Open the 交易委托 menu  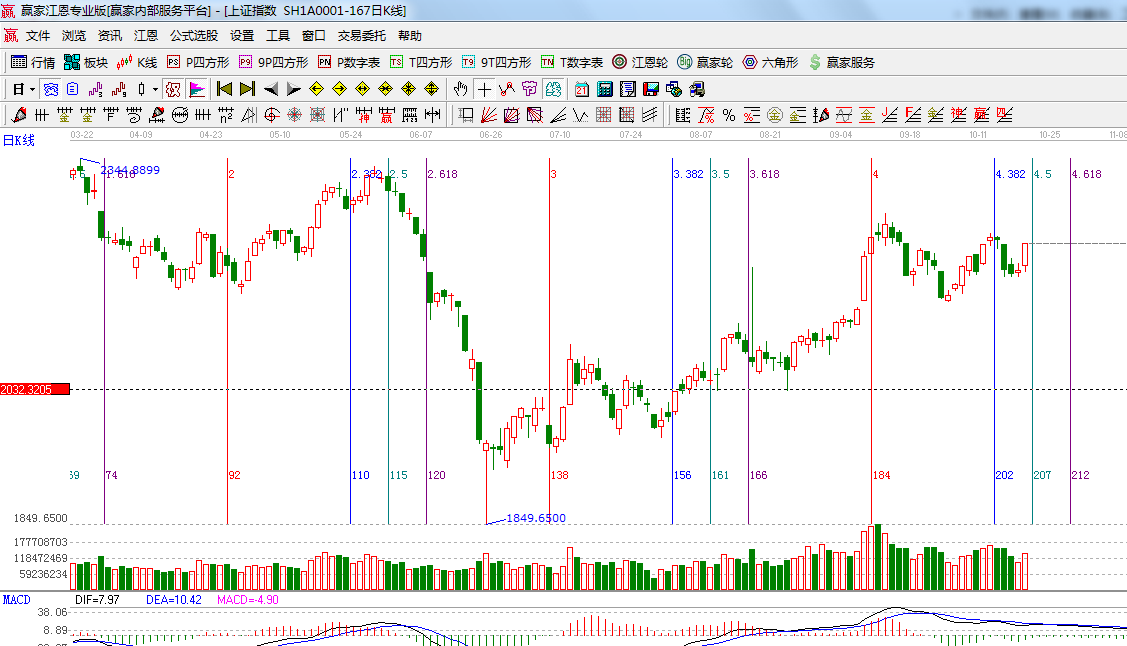[x=361, y=35]
